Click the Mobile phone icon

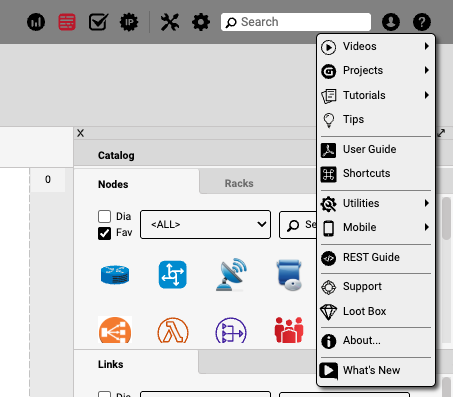pos(329,228)
